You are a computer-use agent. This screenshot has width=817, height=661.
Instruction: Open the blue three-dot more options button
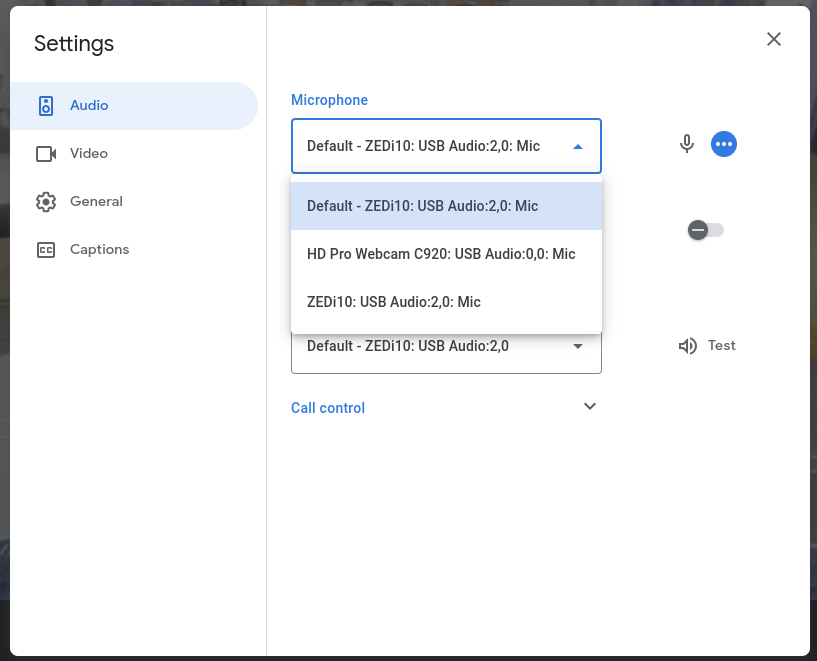[x=724, y=144]
